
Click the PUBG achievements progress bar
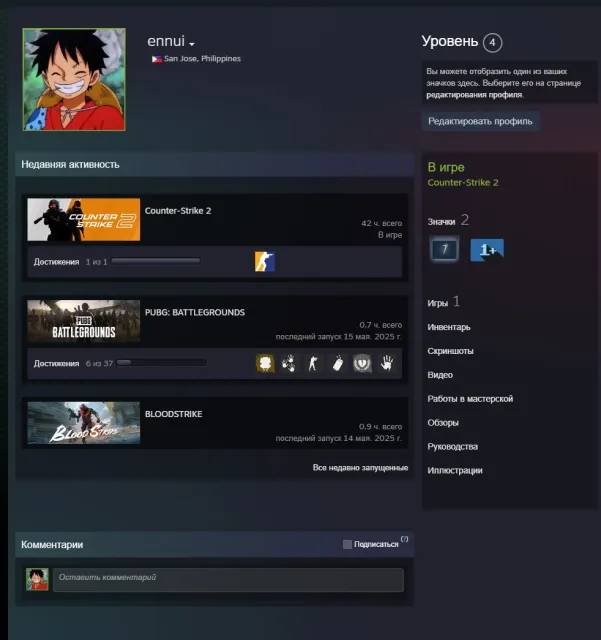click(162, 362)
